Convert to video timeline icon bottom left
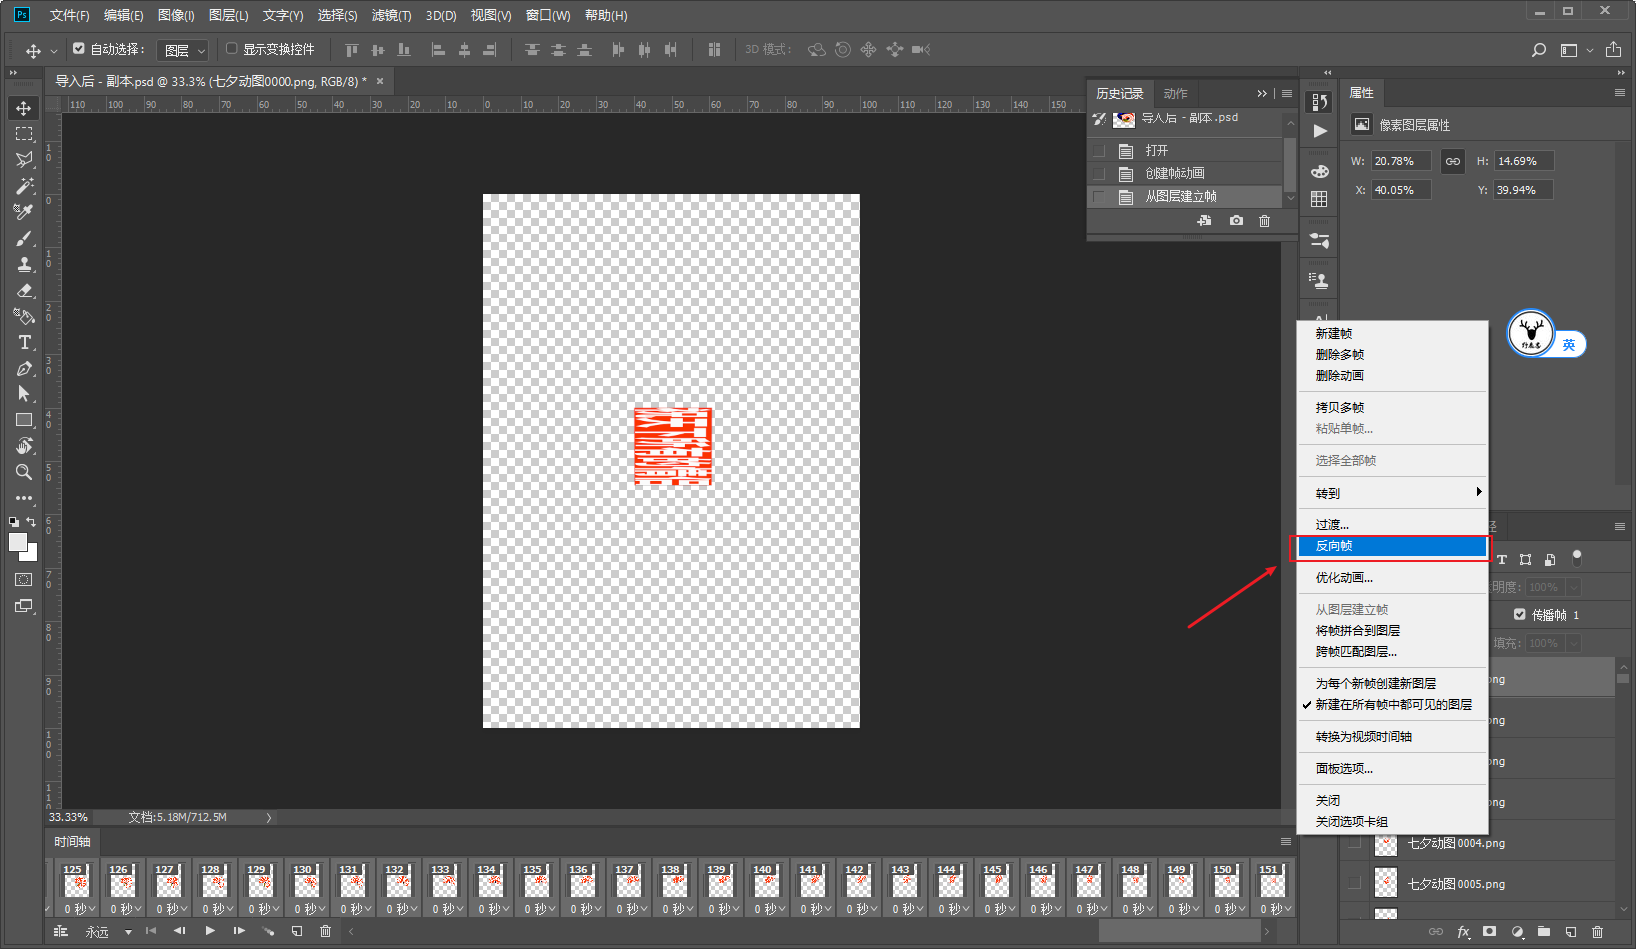Screen dimensions: 1636x949 pos(61,931)
